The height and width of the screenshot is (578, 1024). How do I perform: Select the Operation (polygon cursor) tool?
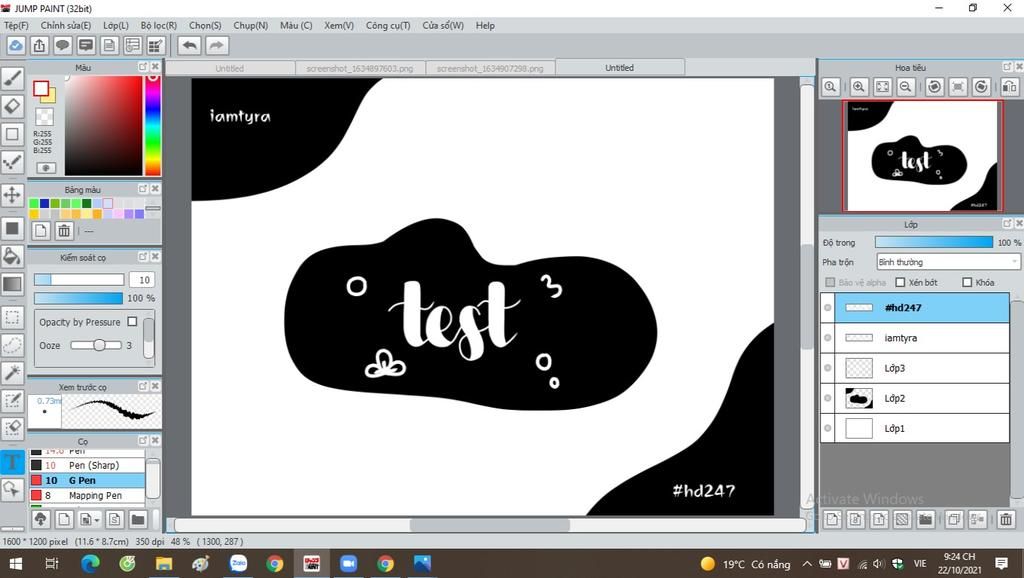pos(12,489)
